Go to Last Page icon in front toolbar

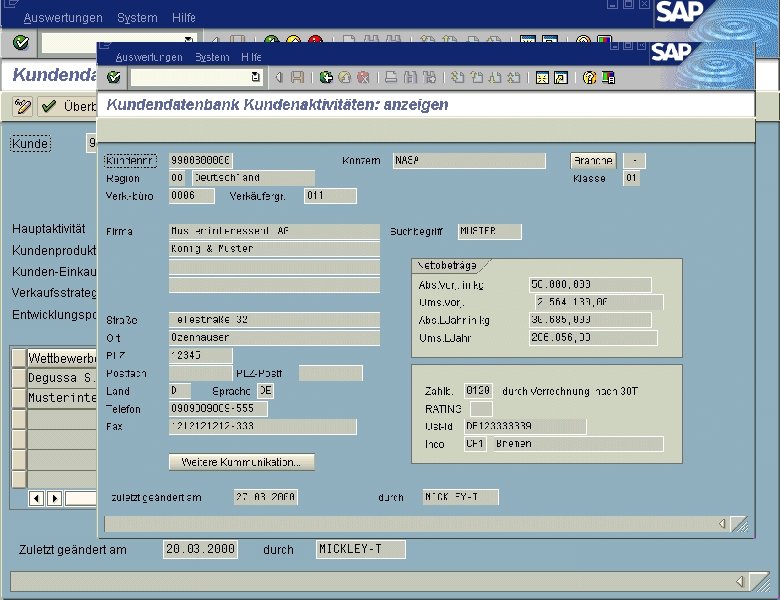513,77
